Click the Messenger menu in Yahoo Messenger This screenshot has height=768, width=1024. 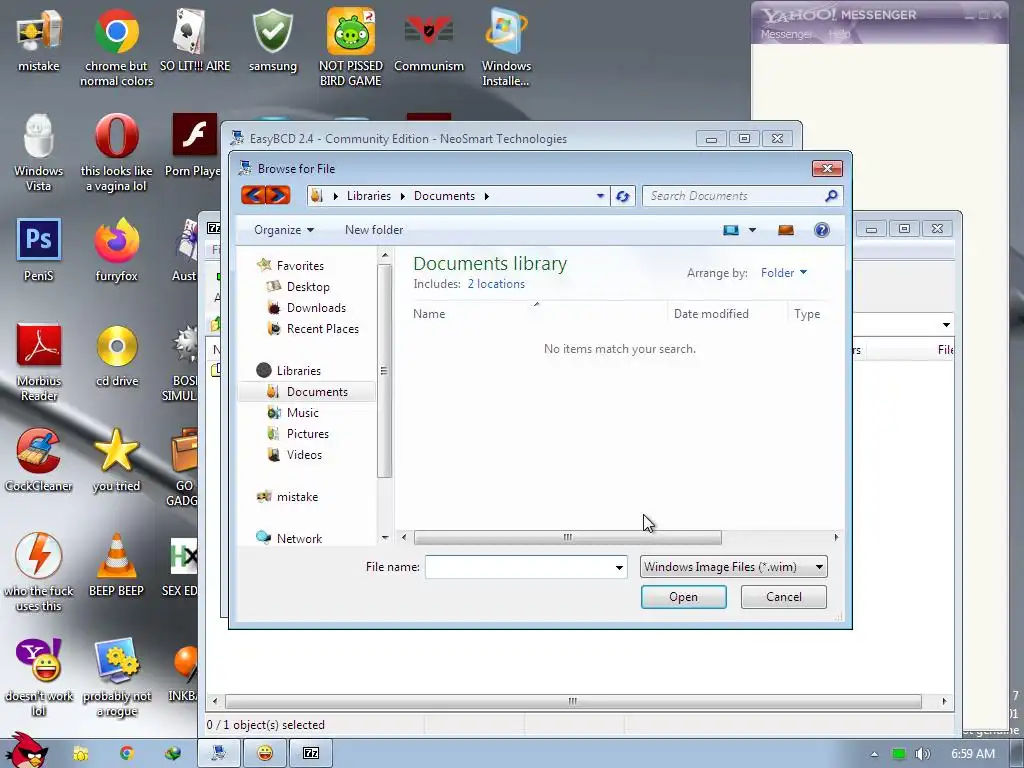pyautogui.click(x=786, y=34)
